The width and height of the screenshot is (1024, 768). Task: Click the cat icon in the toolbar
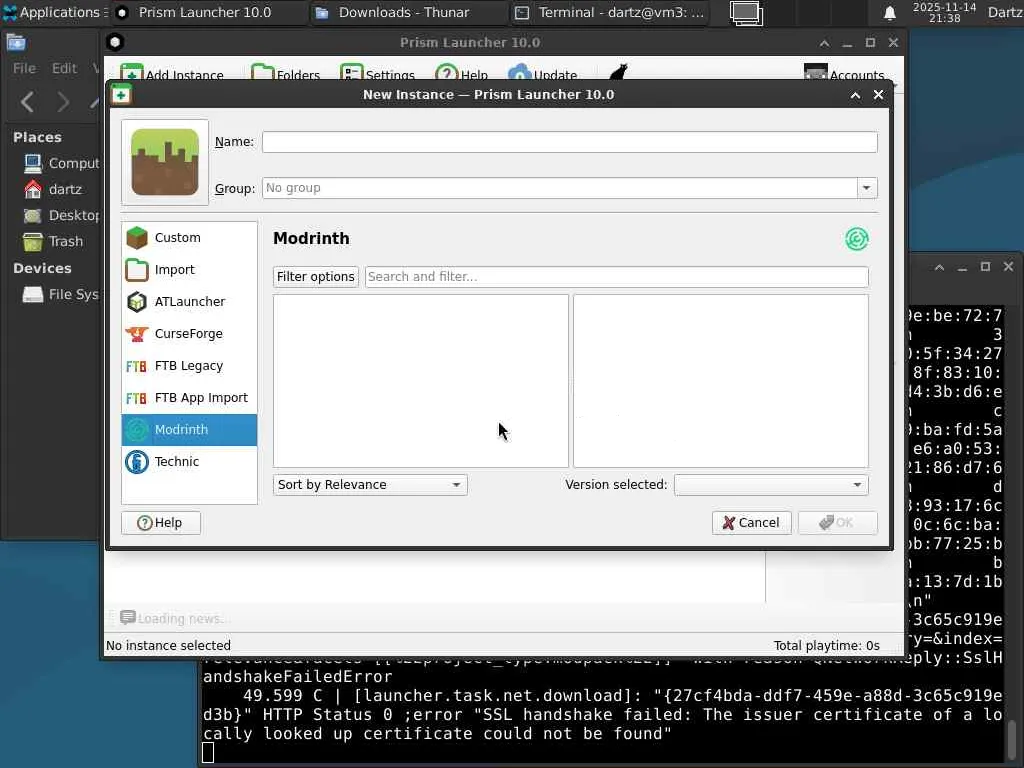(618, 72)
